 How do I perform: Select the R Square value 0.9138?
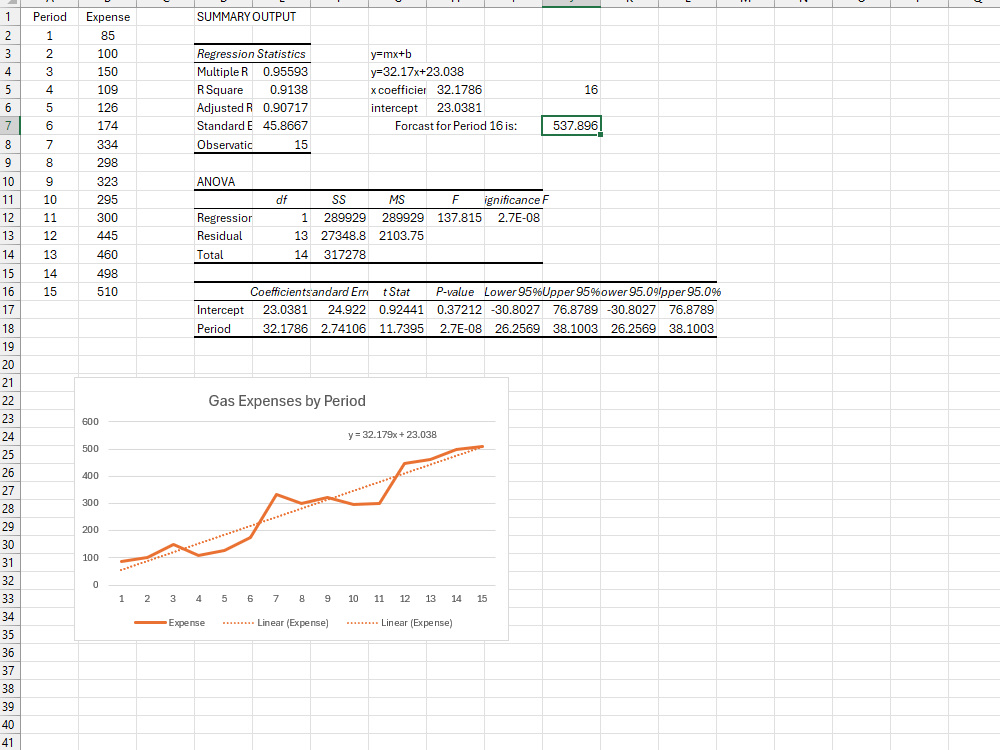(x=281, y=89)
